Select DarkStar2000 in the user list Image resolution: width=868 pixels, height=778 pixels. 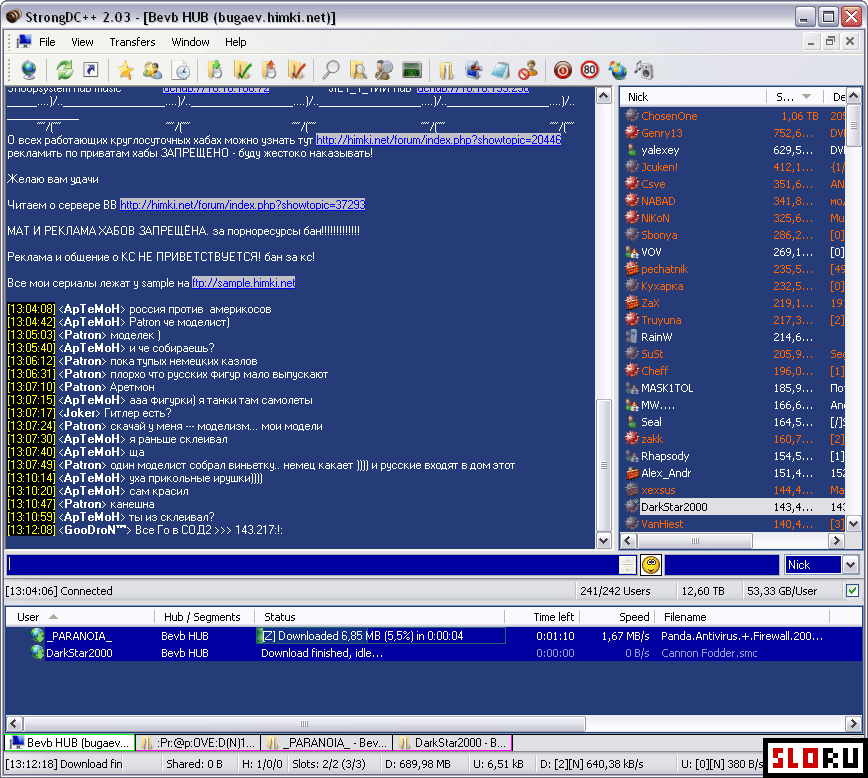[x=735, y=507]
